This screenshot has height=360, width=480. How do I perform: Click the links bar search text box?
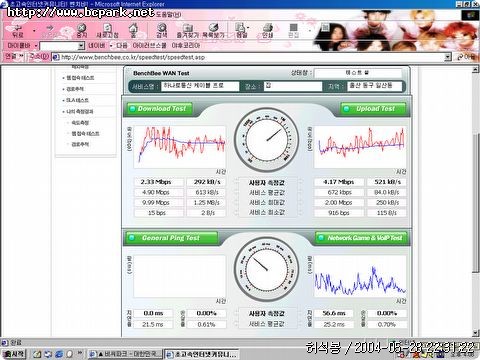[x=59, y=46]
